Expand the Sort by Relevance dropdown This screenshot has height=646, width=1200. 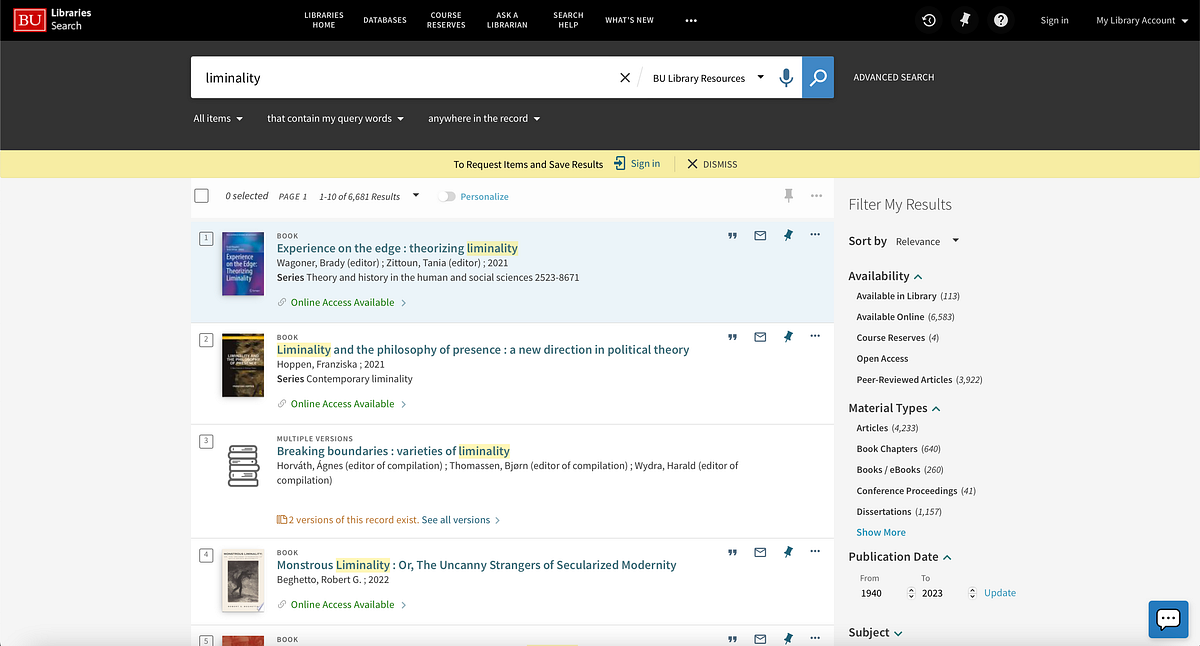(x=927, y=241)
